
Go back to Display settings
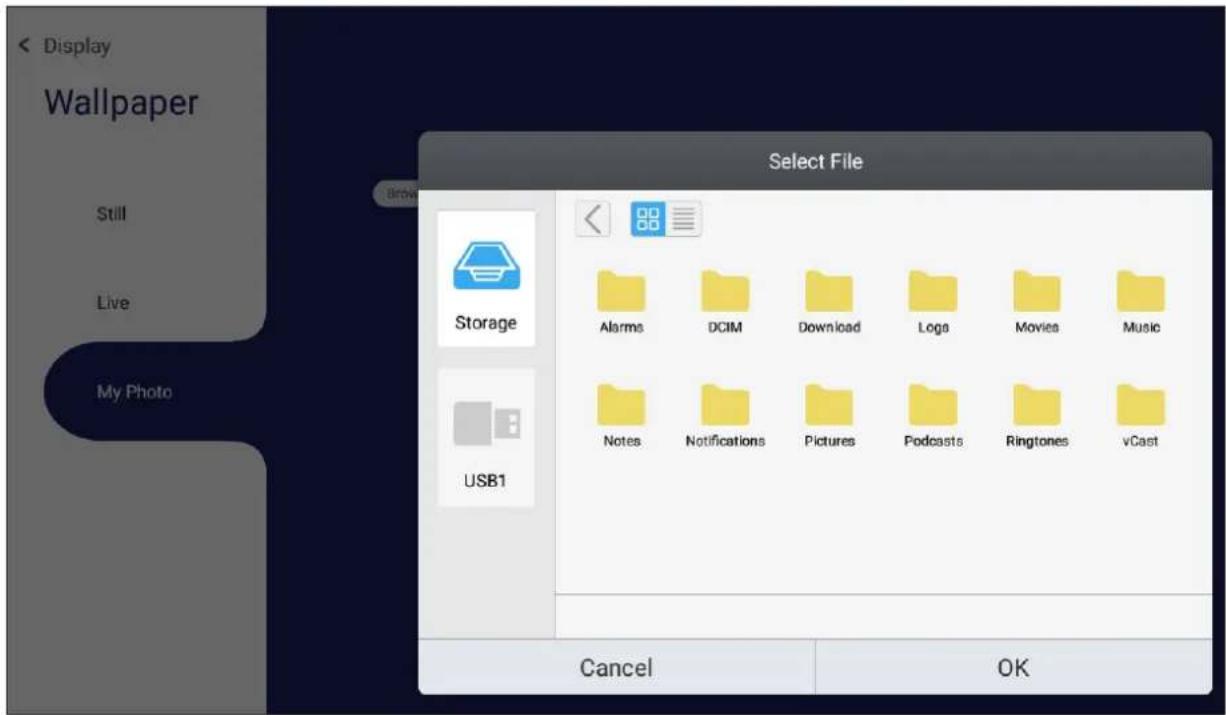click(65, 46)
